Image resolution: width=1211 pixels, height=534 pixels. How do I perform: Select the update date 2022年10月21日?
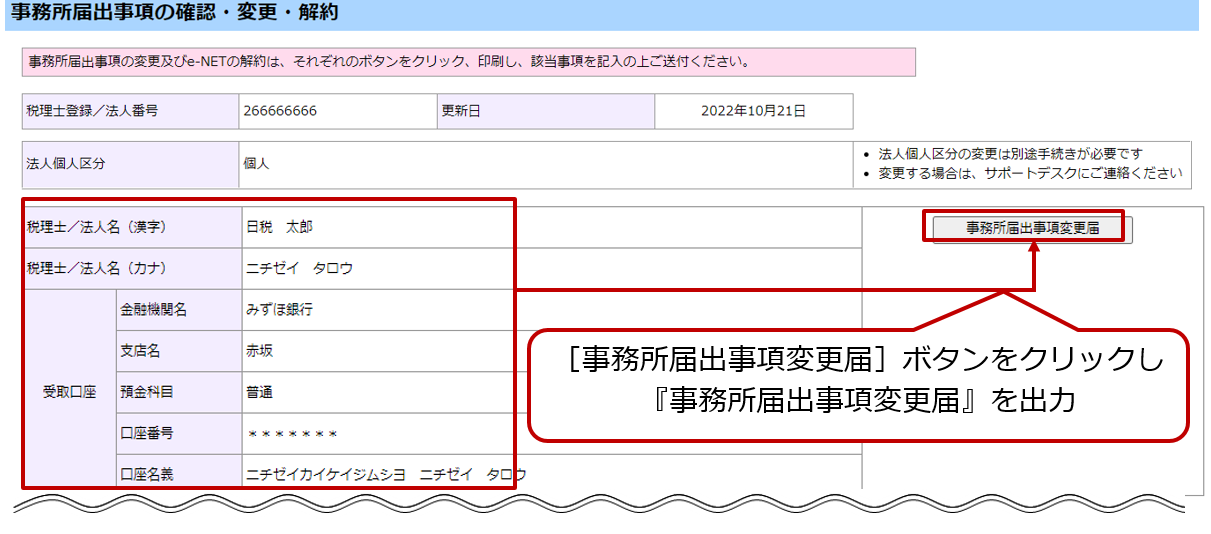753,111
